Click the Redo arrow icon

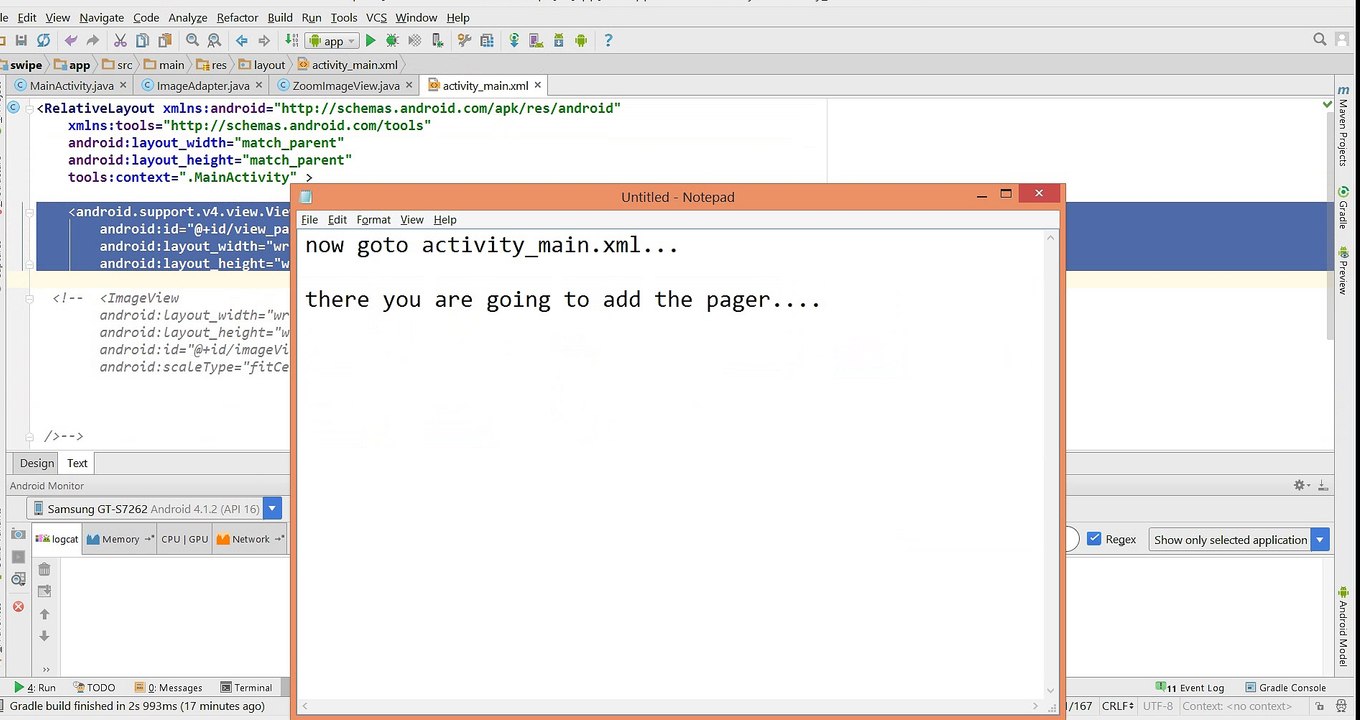tap(93, 41)
